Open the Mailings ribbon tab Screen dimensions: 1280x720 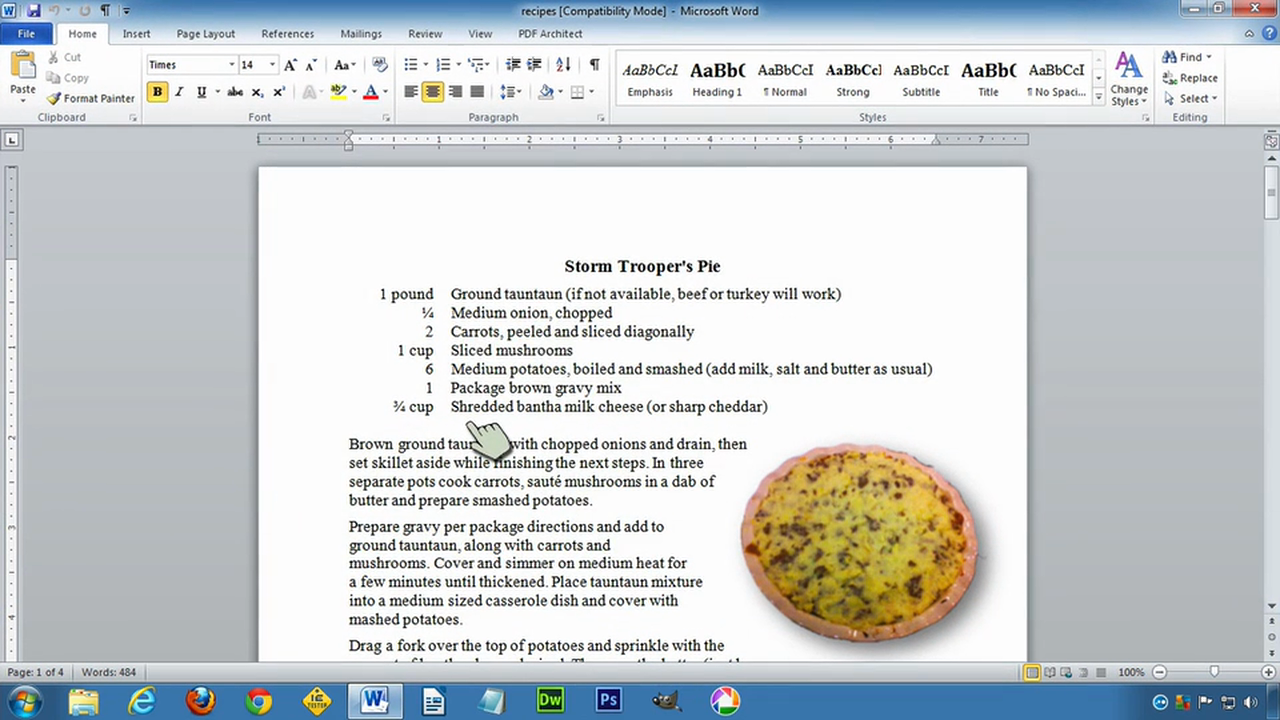coord(361,33)
